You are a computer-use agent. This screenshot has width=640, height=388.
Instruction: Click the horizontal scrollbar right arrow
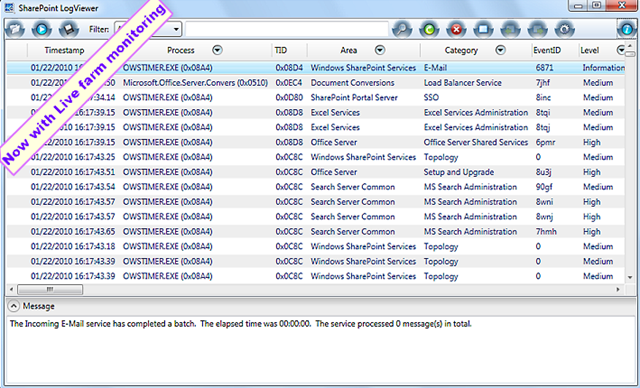(618, 289)
